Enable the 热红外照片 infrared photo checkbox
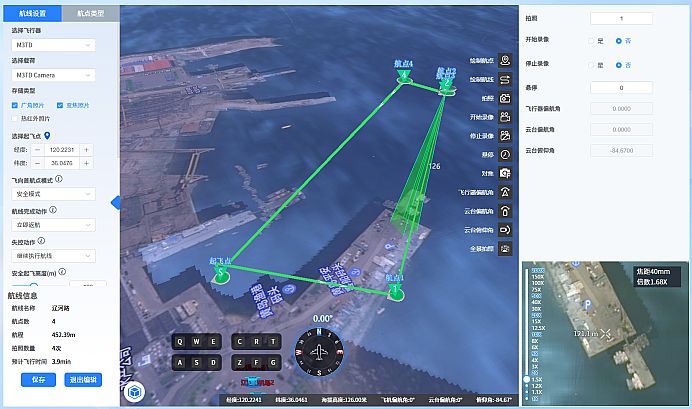Viewport: 692px width, 409px height. pos(15,118)
